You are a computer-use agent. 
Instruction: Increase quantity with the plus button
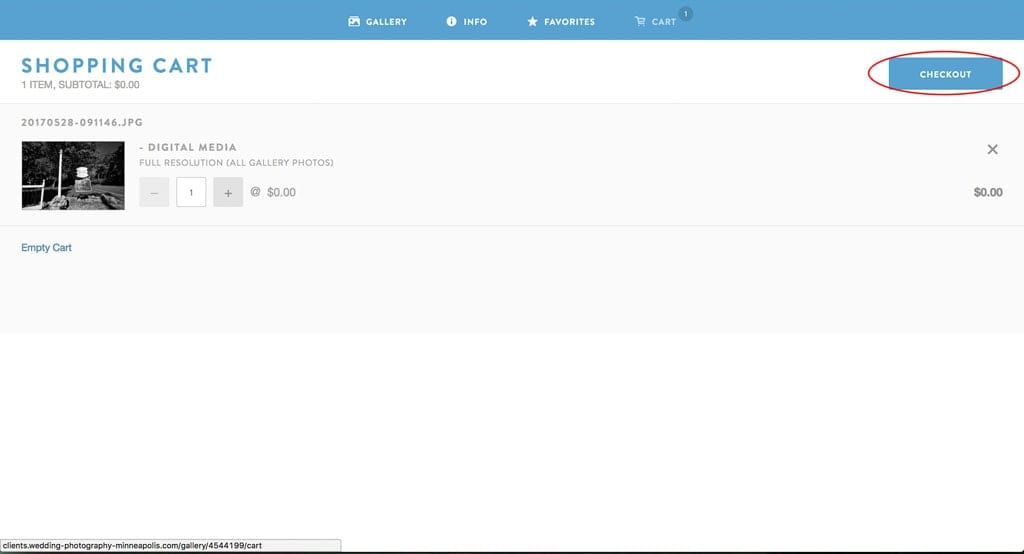tap(228, 192)
